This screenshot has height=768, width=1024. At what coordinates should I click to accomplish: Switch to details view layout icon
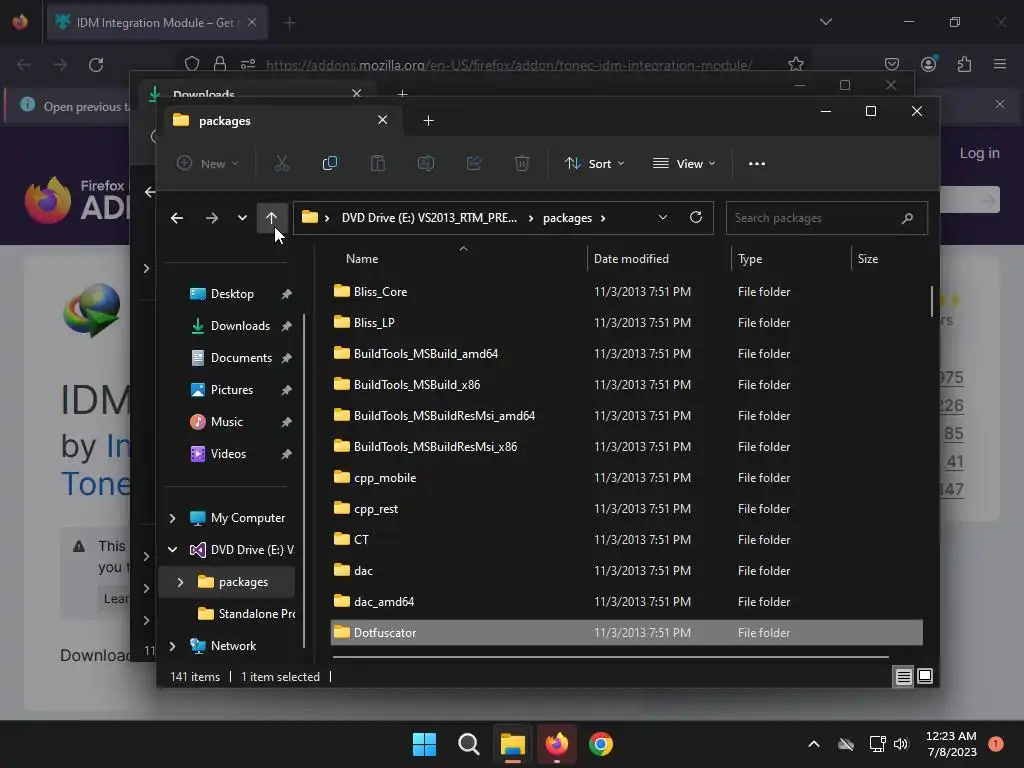click(x=903, y=677)
